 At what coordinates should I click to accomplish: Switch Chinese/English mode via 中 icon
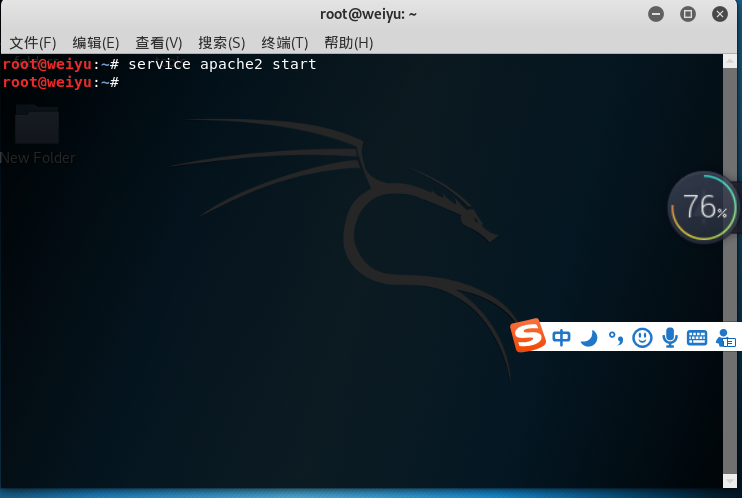pos(561,338)
